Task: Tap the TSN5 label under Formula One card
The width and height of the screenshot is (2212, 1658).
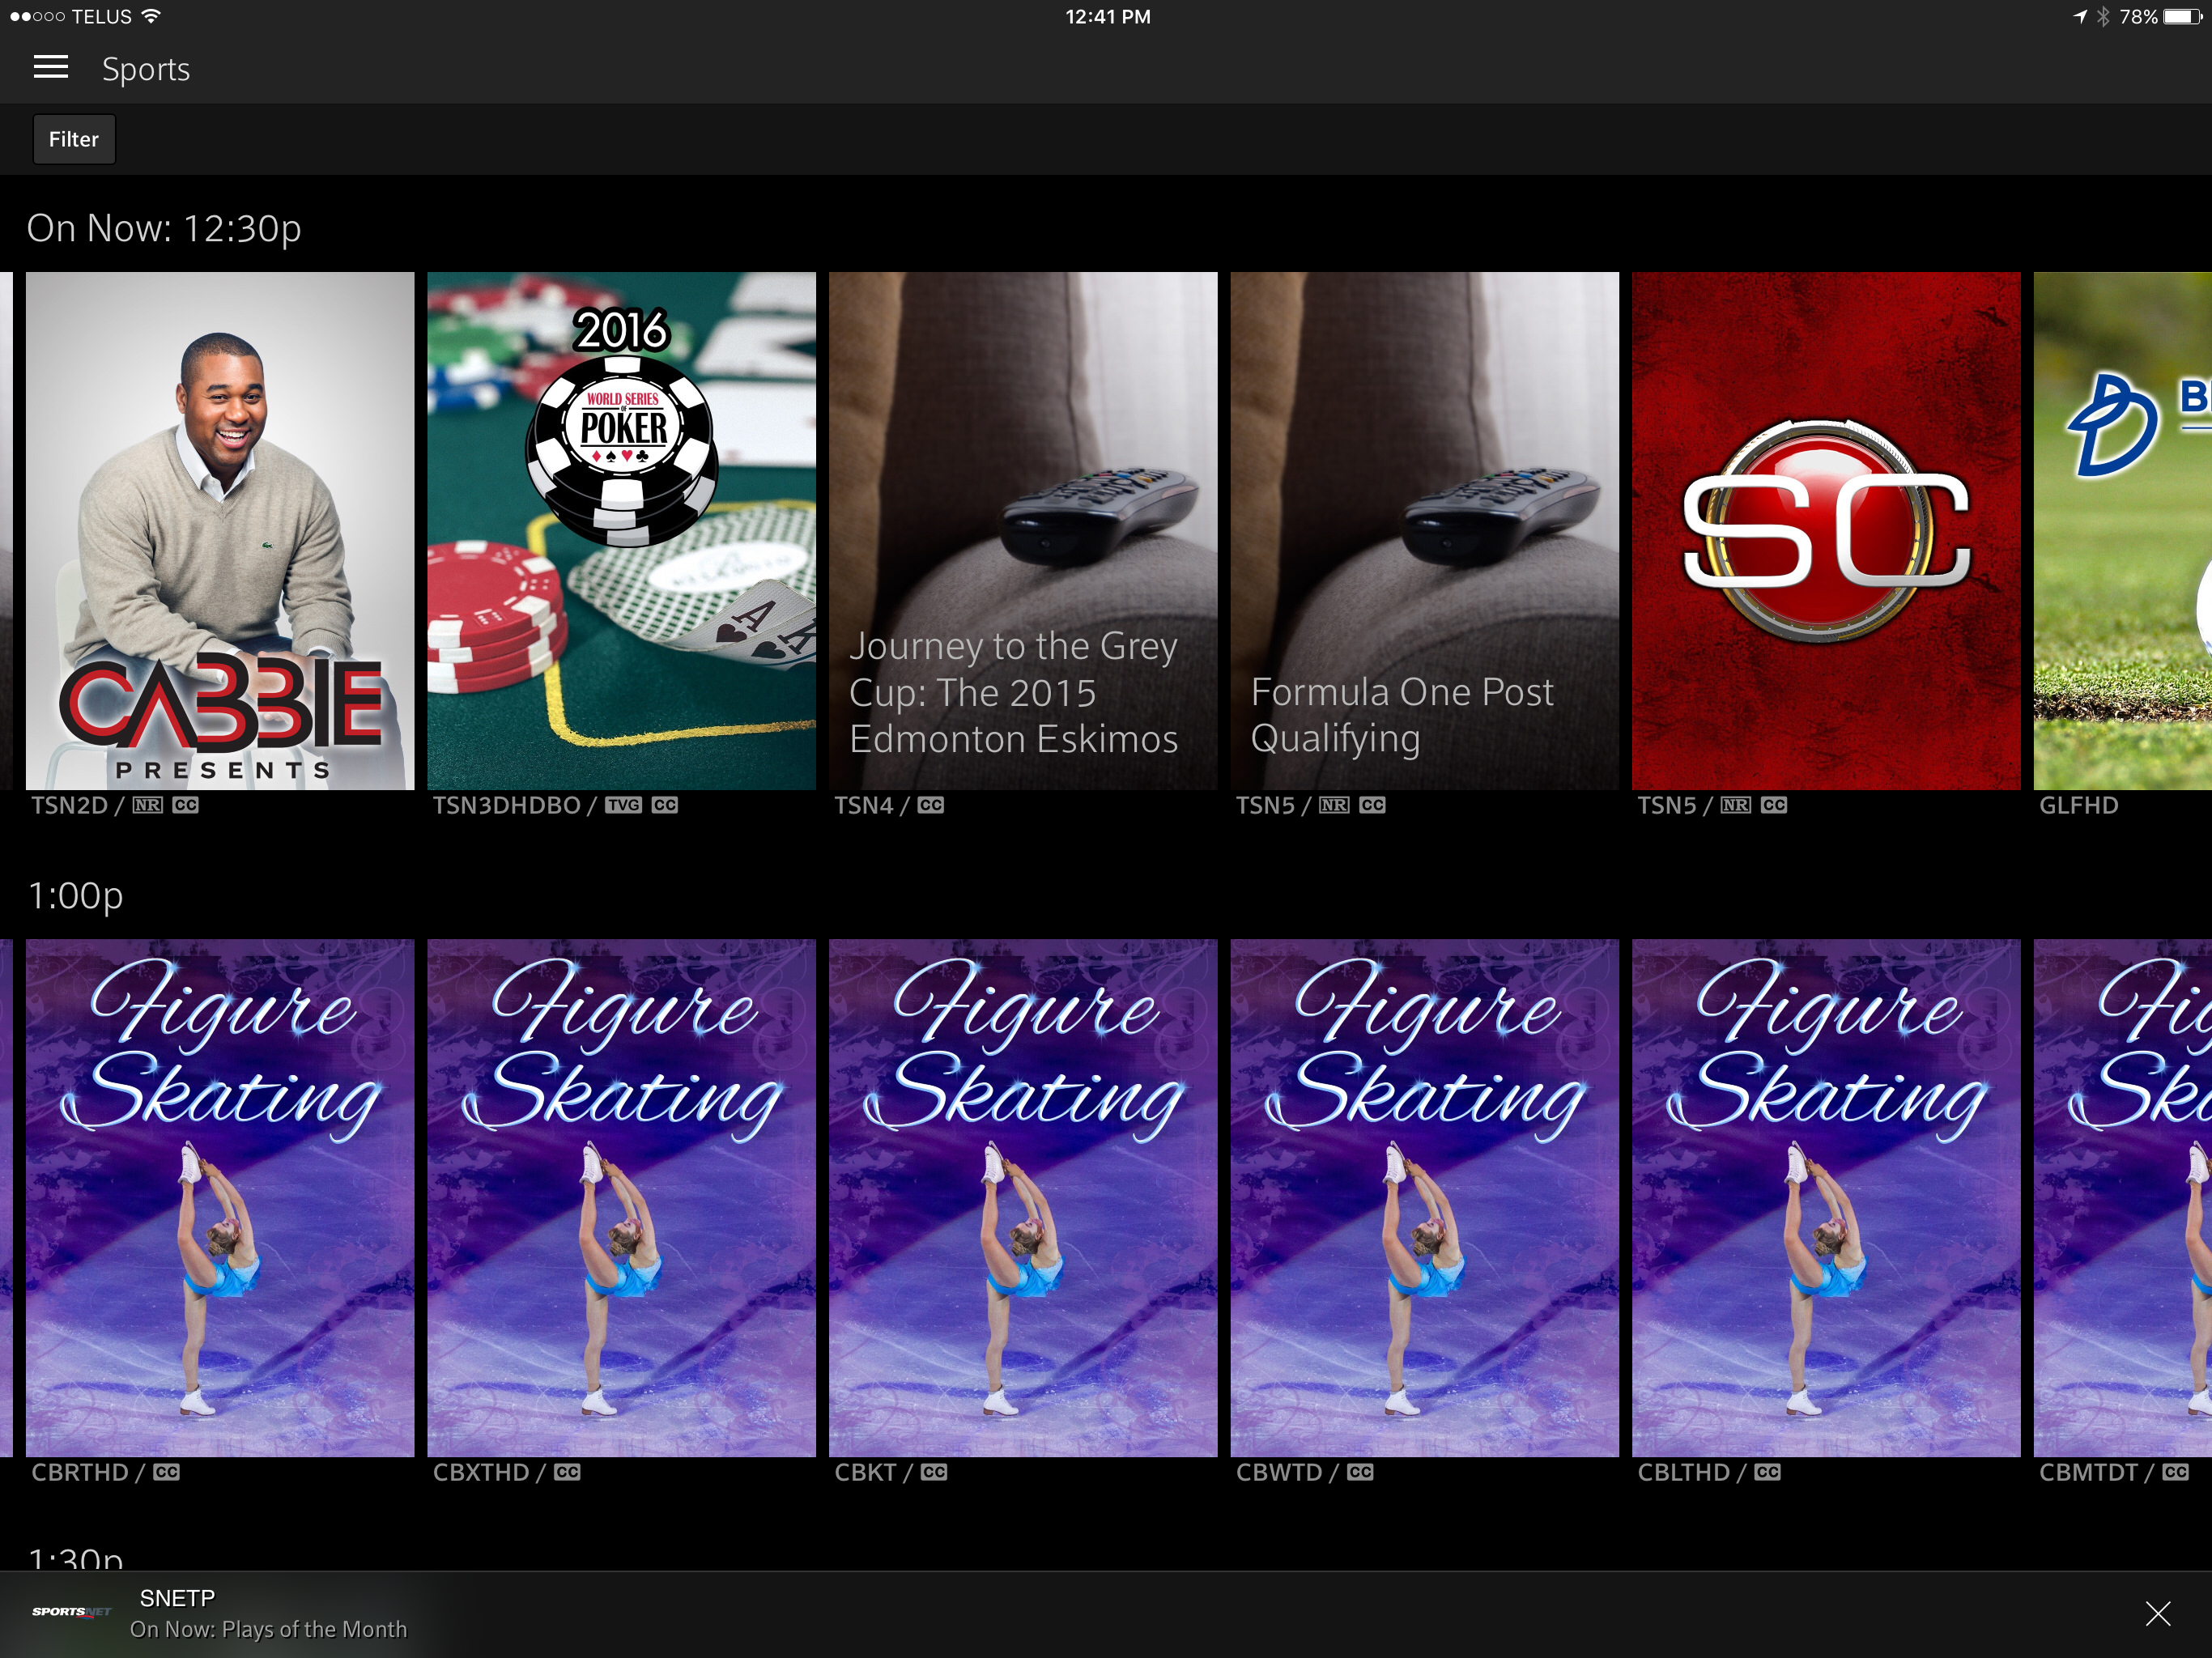Action: (x=1265, y=805)
